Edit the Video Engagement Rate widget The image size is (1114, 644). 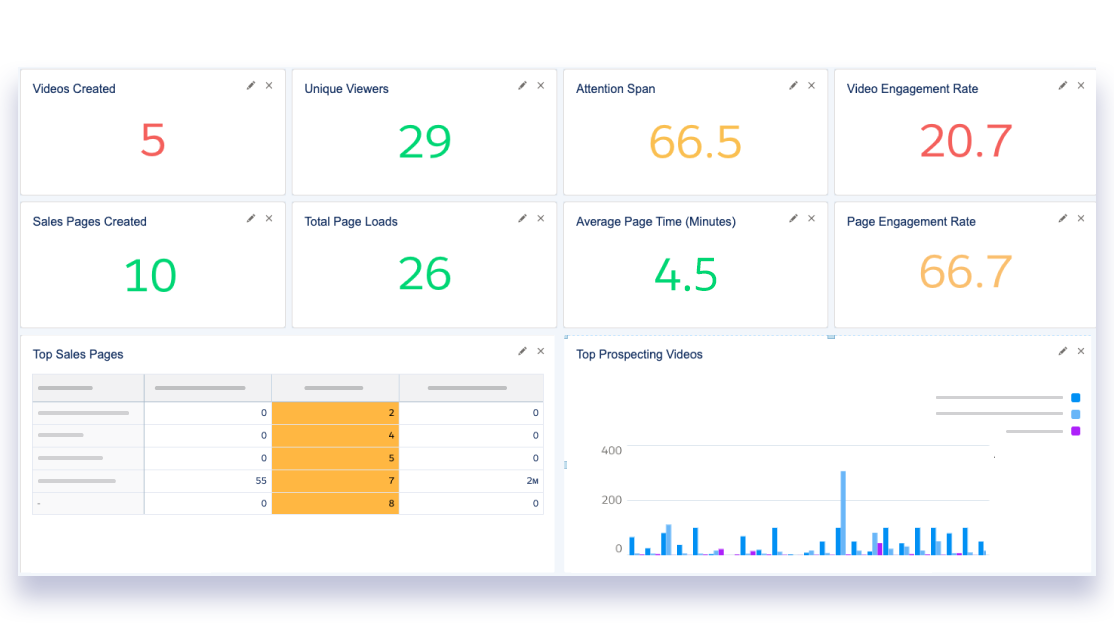tap(1062, 85)
